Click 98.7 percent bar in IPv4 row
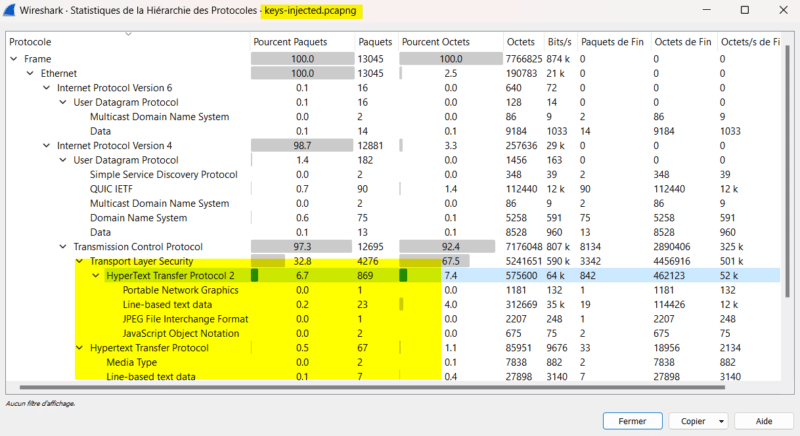The width and height of the screenshot is (800, 436). tap(302, 146)
